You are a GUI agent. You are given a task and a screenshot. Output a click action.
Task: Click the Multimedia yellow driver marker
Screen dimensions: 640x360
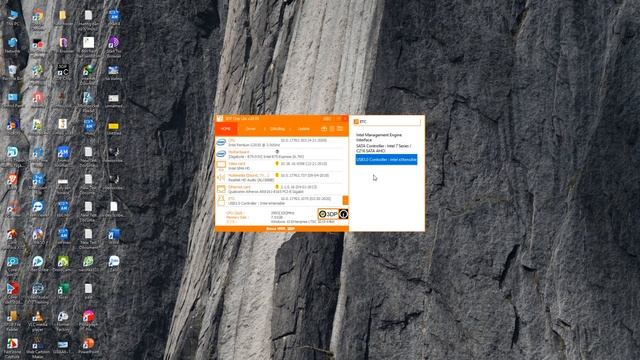point(277,175)
